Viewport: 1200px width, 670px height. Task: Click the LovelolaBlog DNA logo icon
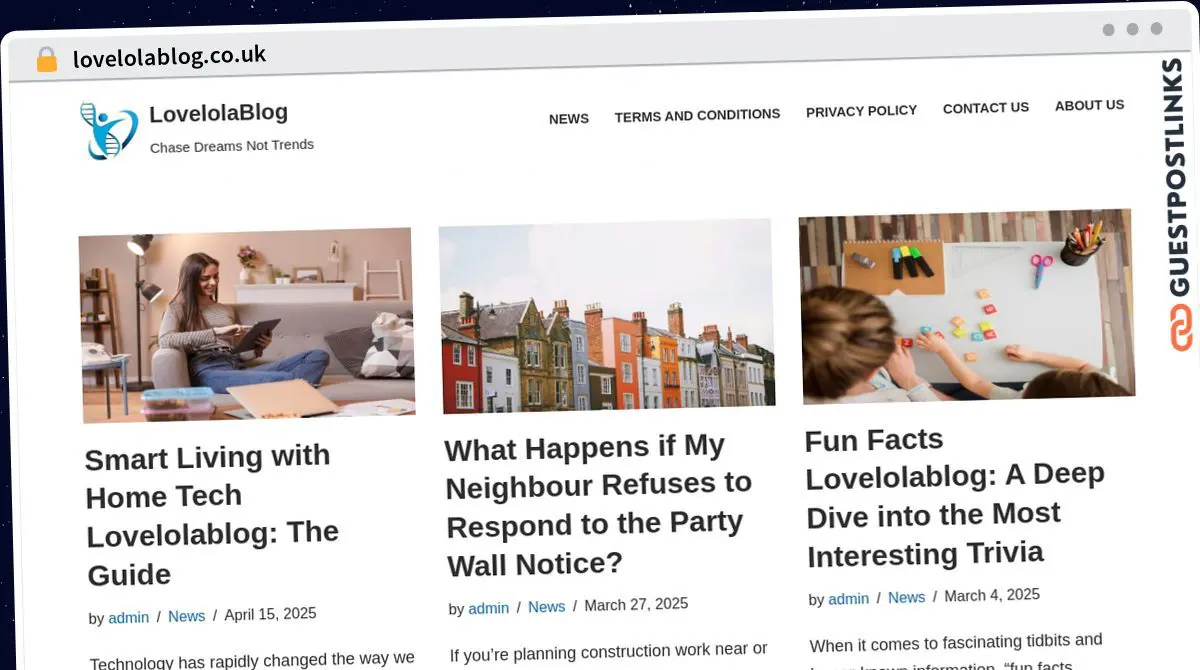click(x=109, y=130)
